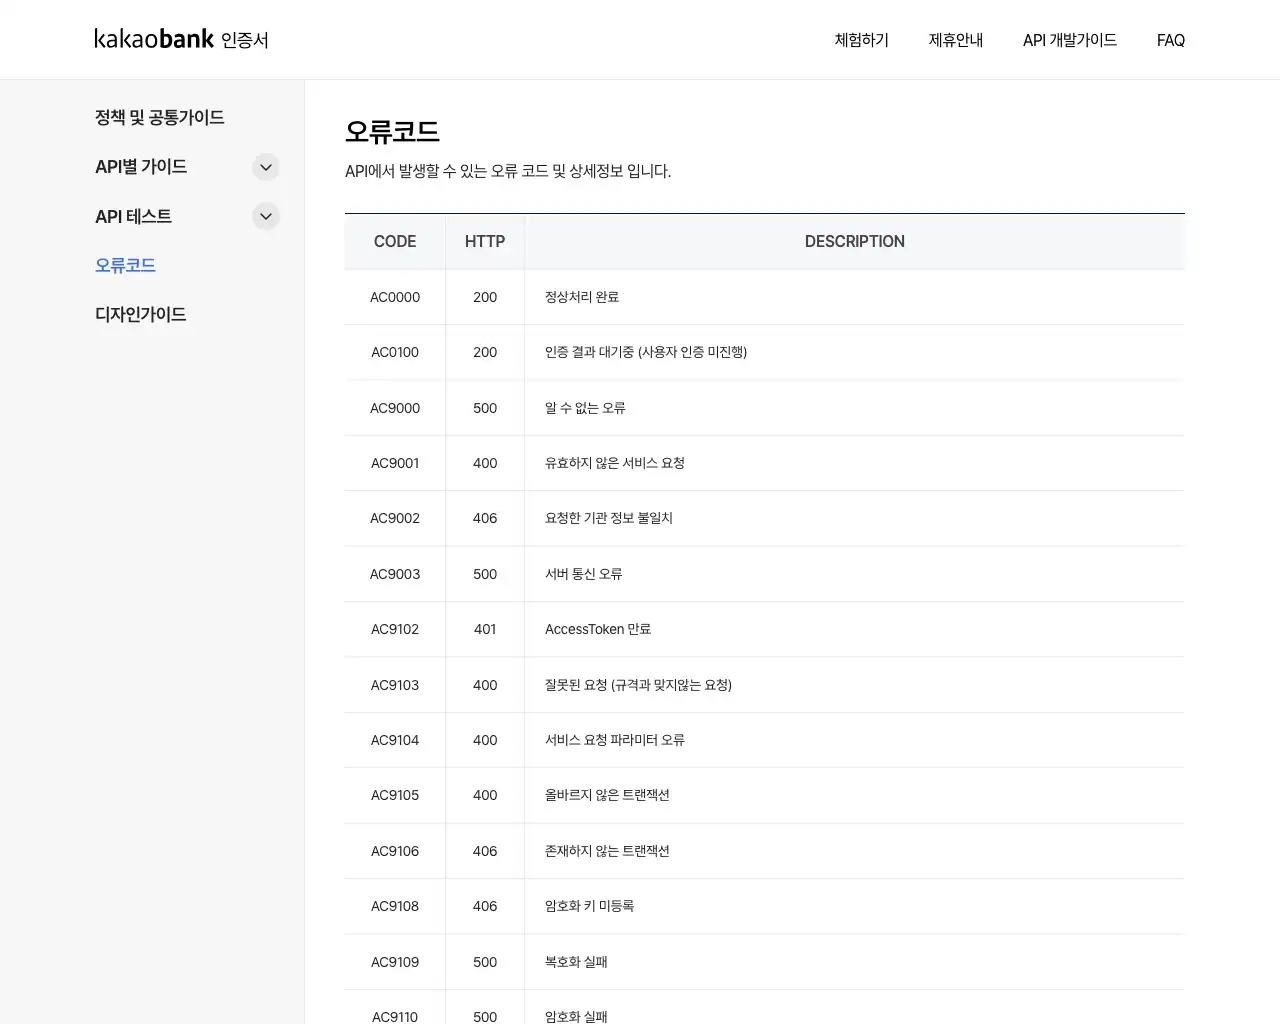The image size is (1280, 1024).
Task: Click the HTTP column header
Action: (x=485, y=241)
